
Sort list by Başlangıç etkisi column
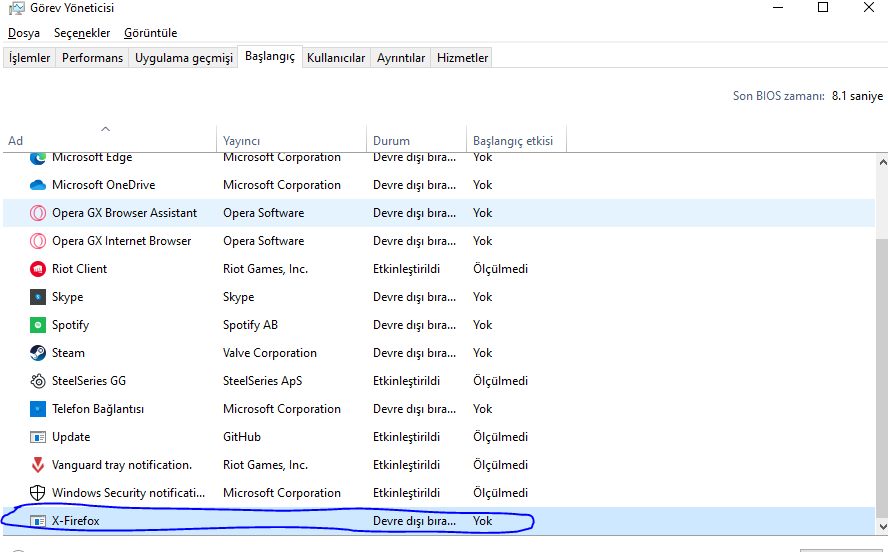pyautogui.click(x=513, y=141)
